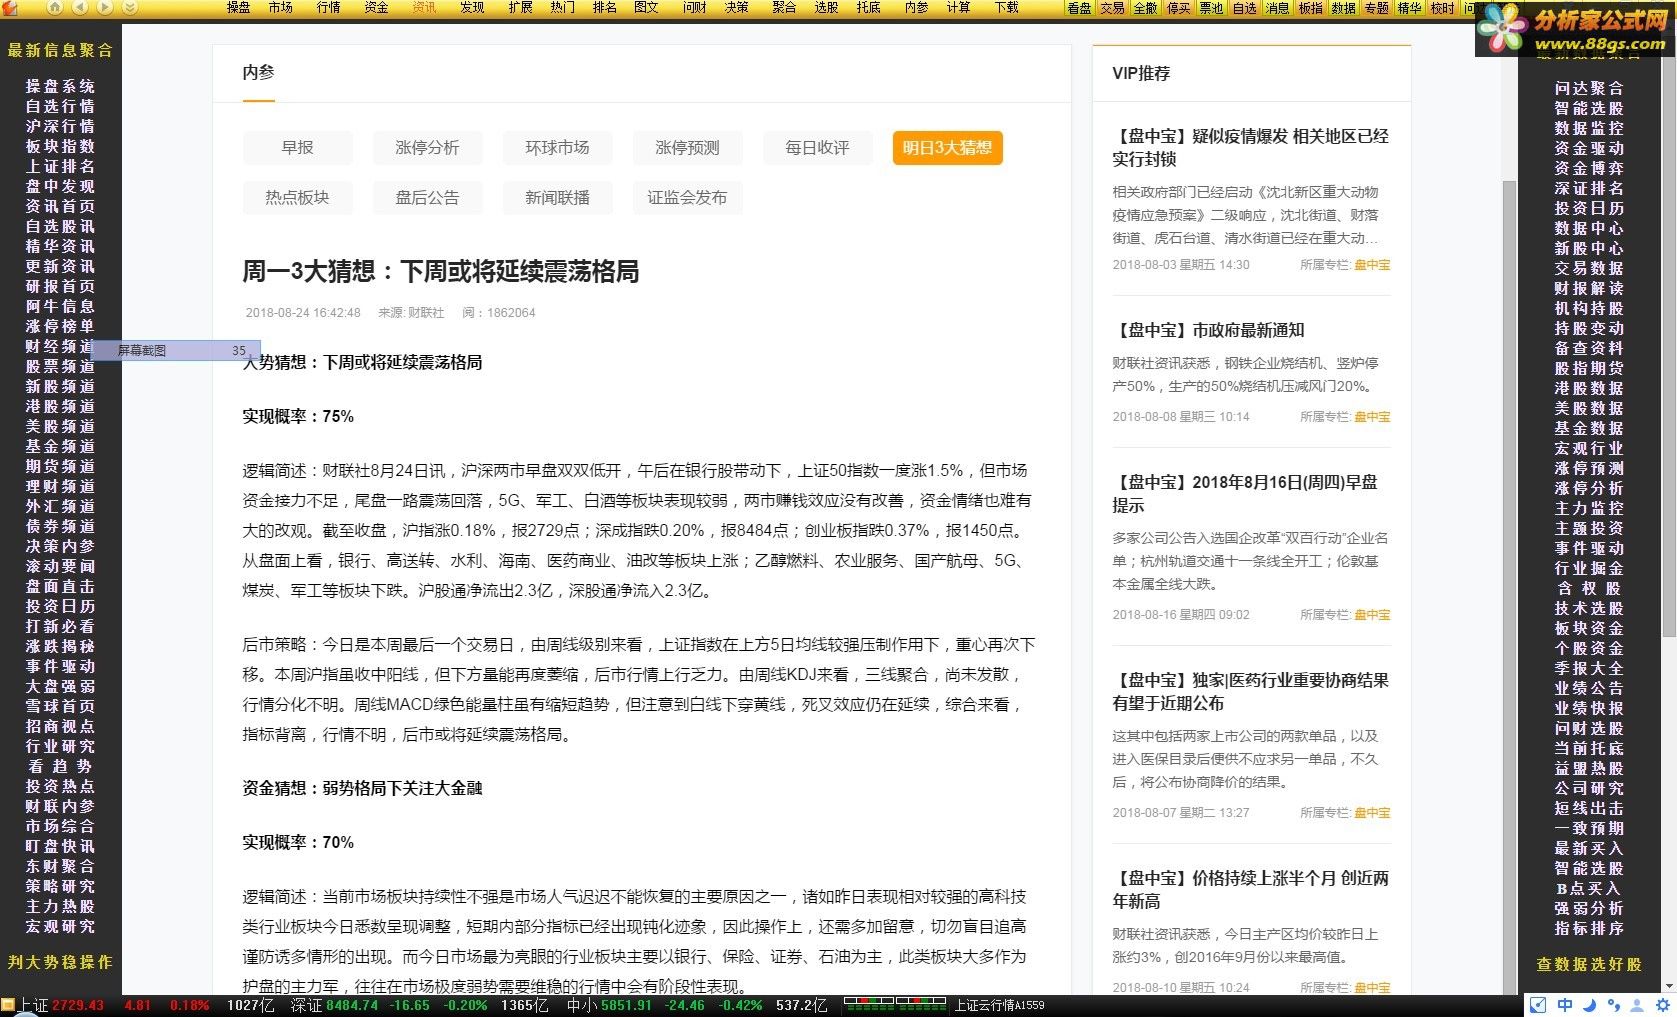Click the 校时 toolbar button
The width and height of the screenshot is (1677, 1017).
[x=1442, y=8]
